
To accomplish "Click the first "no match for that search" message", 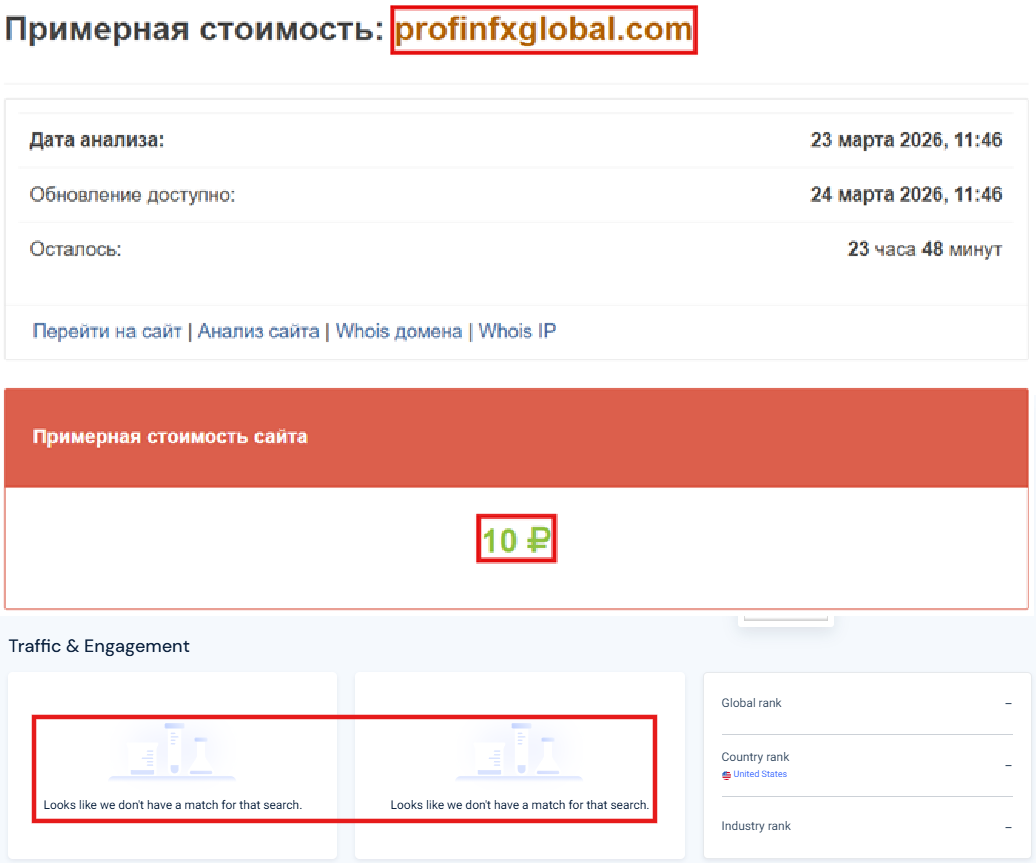I will [x=172, y=803].
